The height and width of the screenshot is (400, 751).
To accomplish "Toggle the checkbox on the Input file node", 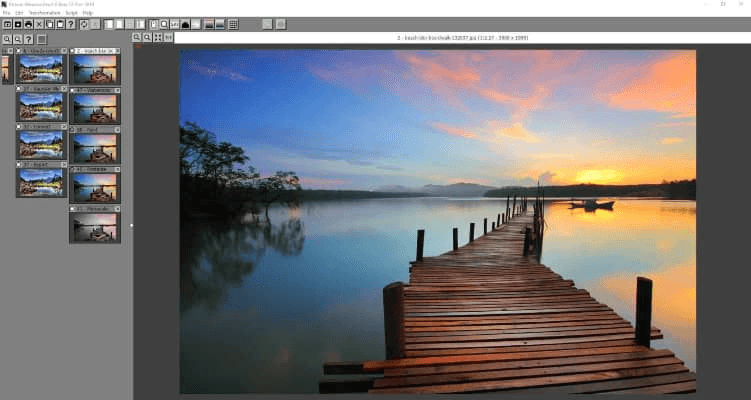I will coord(73,49).
